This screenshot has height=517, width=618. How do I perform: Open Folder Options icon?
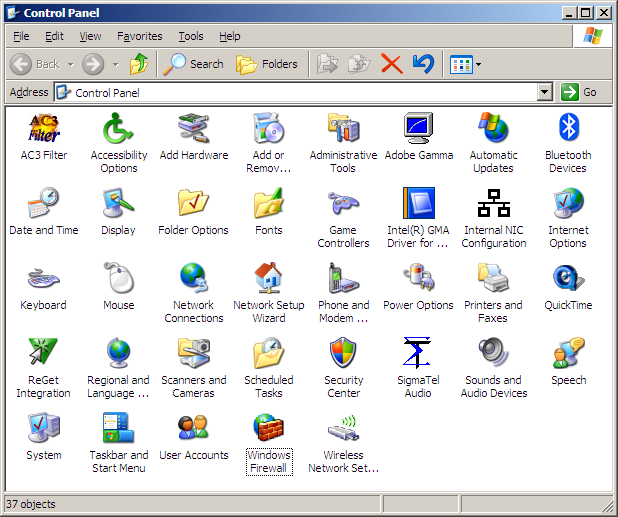(194, 203)
